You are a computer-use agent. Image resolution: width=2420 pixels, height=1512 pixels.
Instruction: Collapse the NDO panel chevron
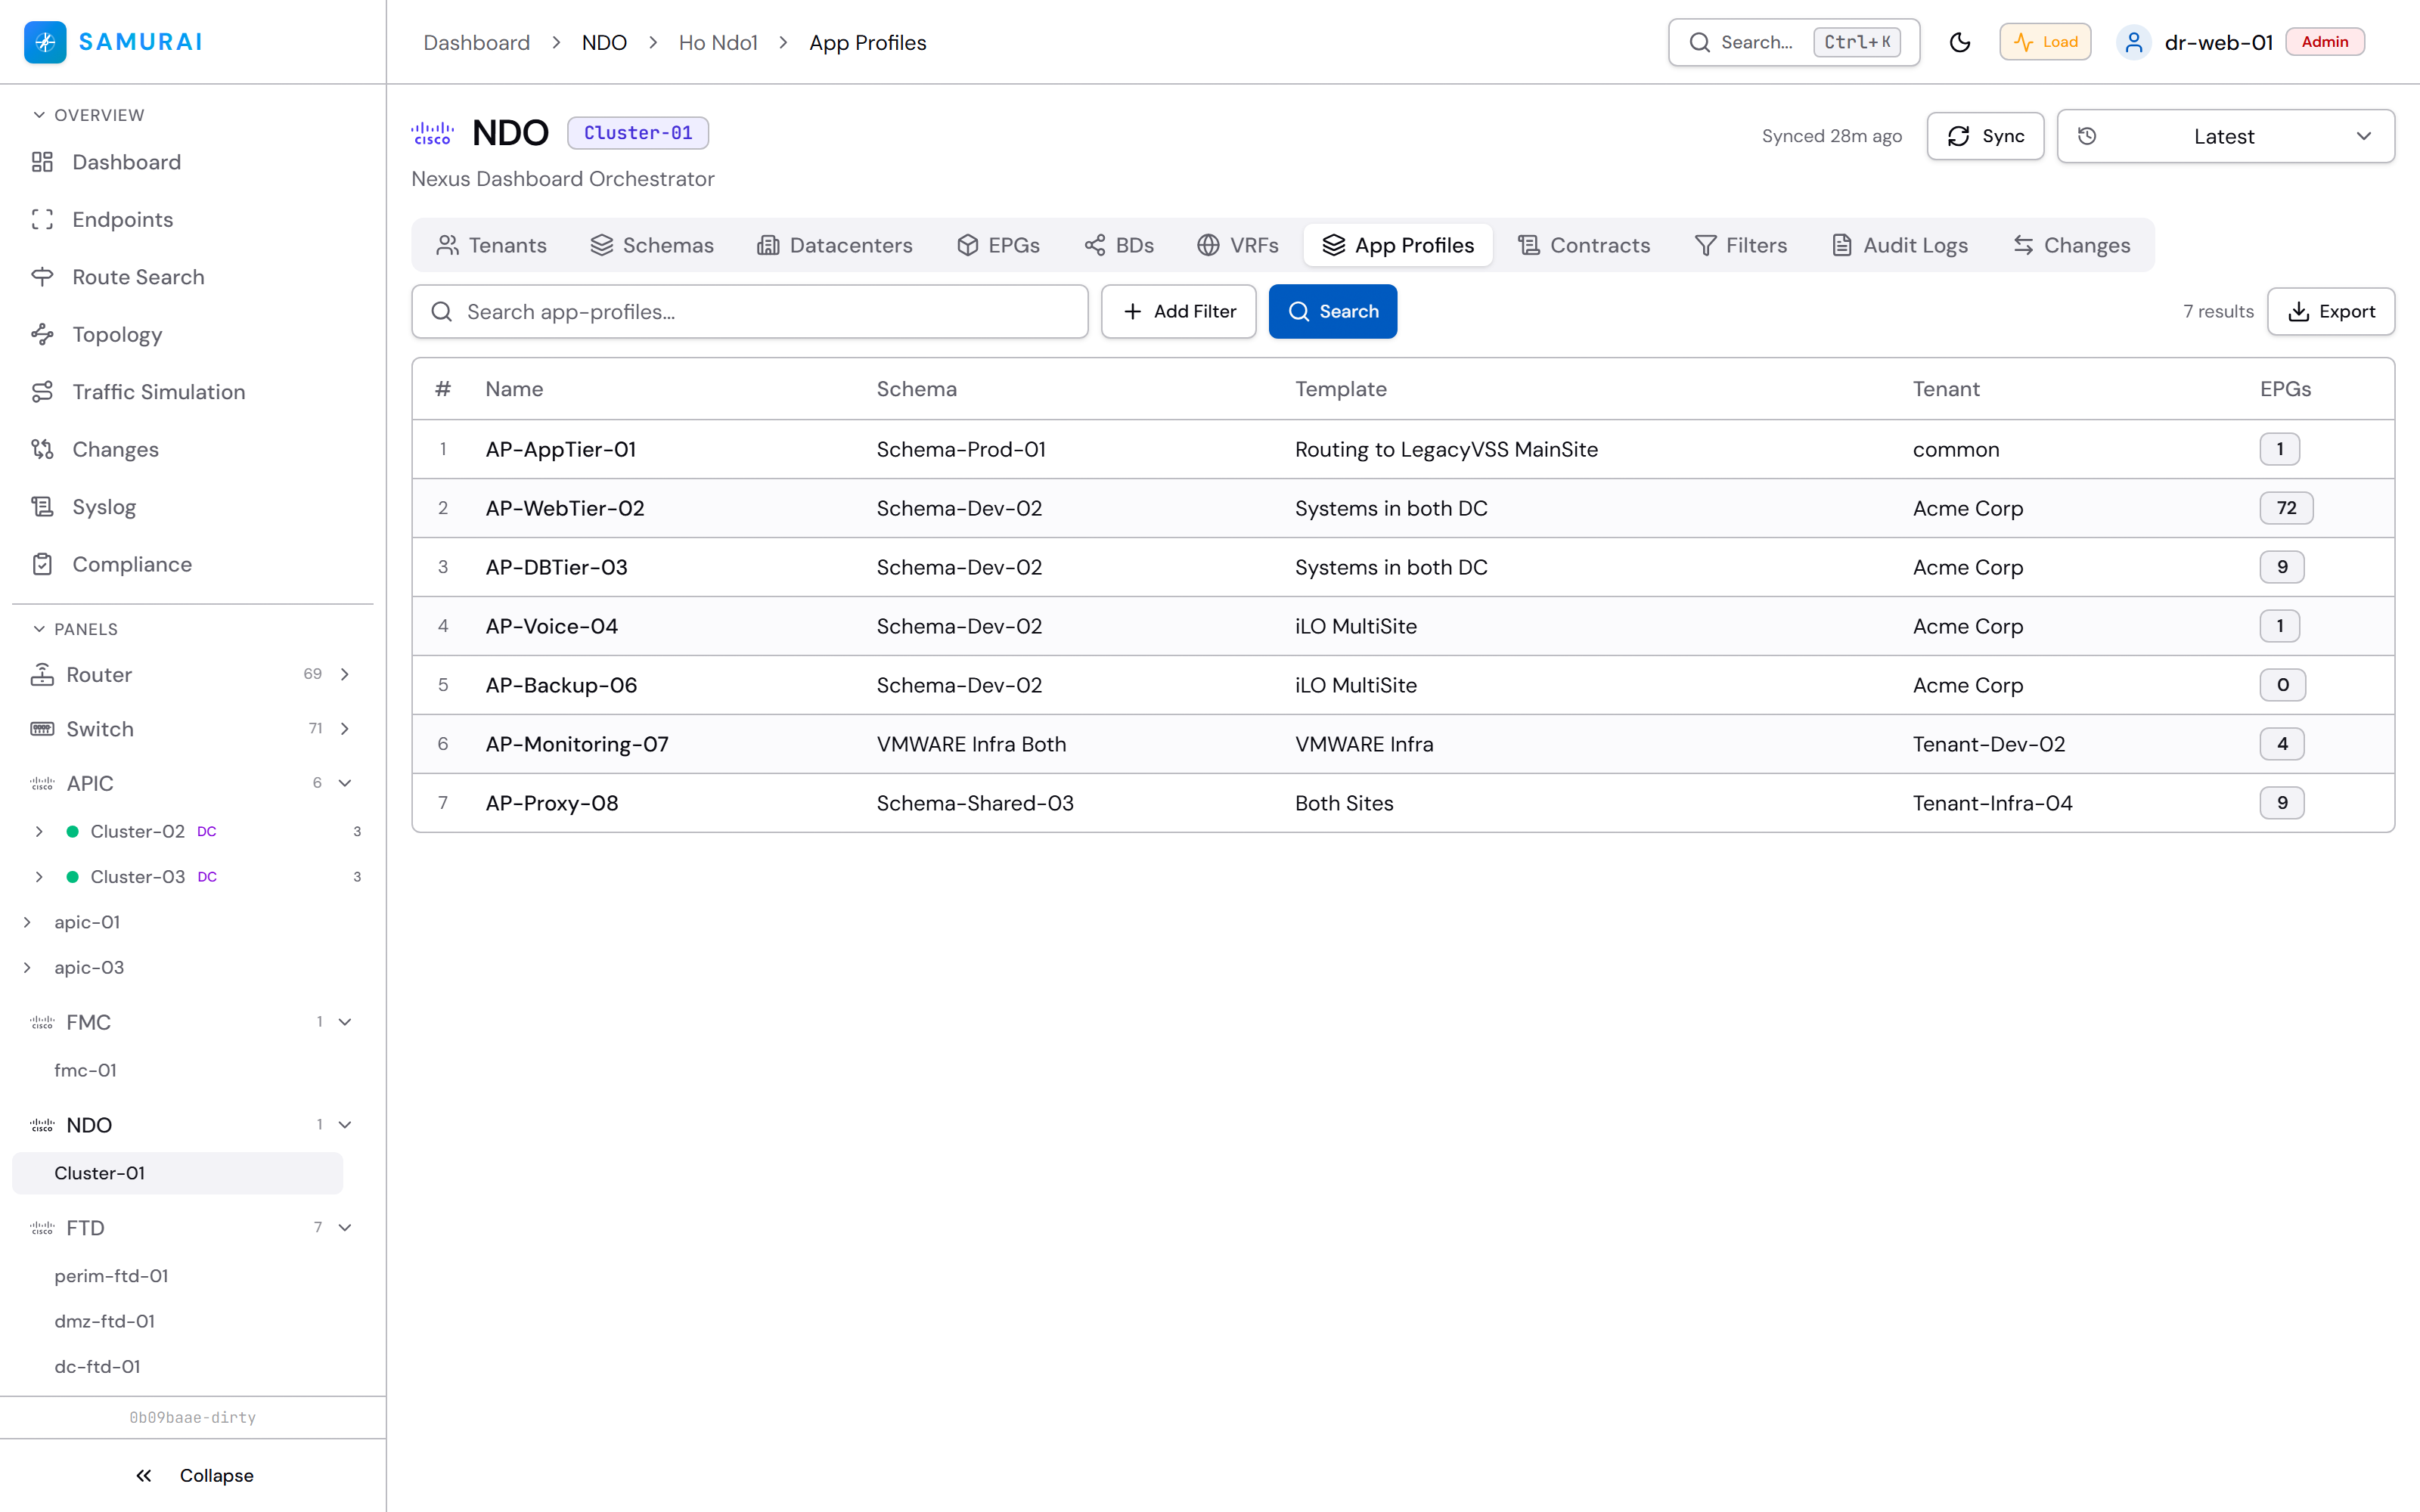tap(345, 1125)
